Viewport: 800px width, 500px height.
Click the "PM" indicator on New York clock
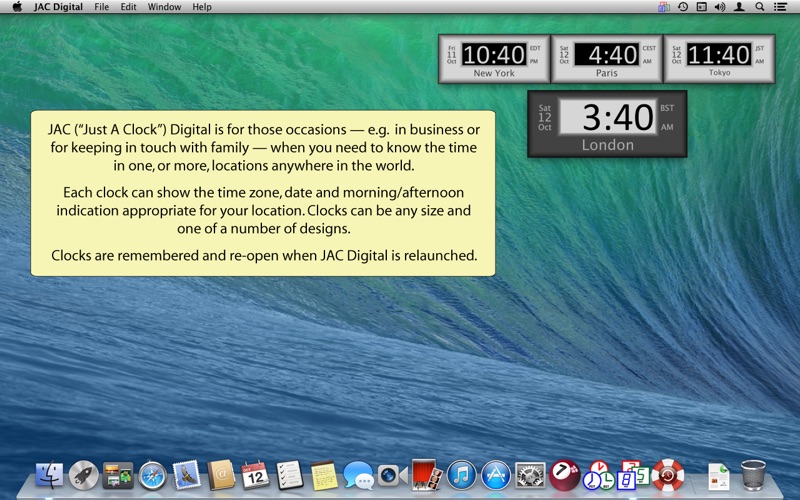[534, 62]
